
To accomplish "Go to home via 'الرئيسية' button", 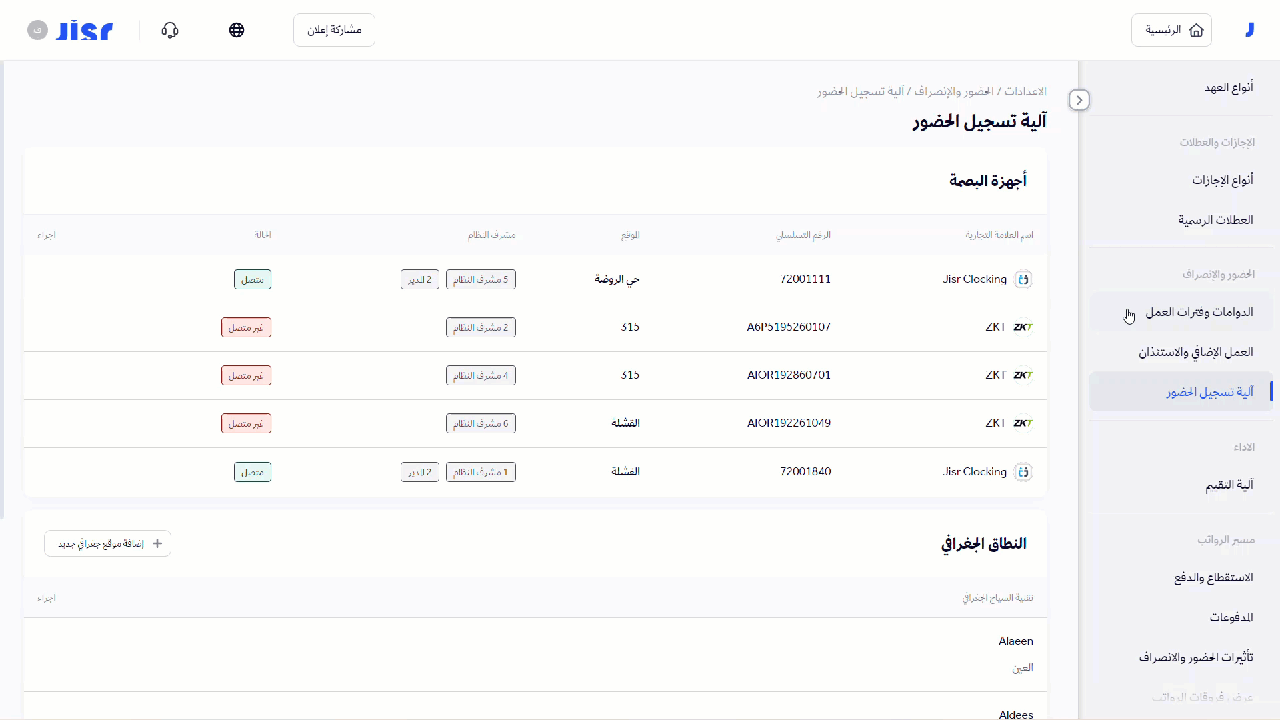I will [1171, 30].
